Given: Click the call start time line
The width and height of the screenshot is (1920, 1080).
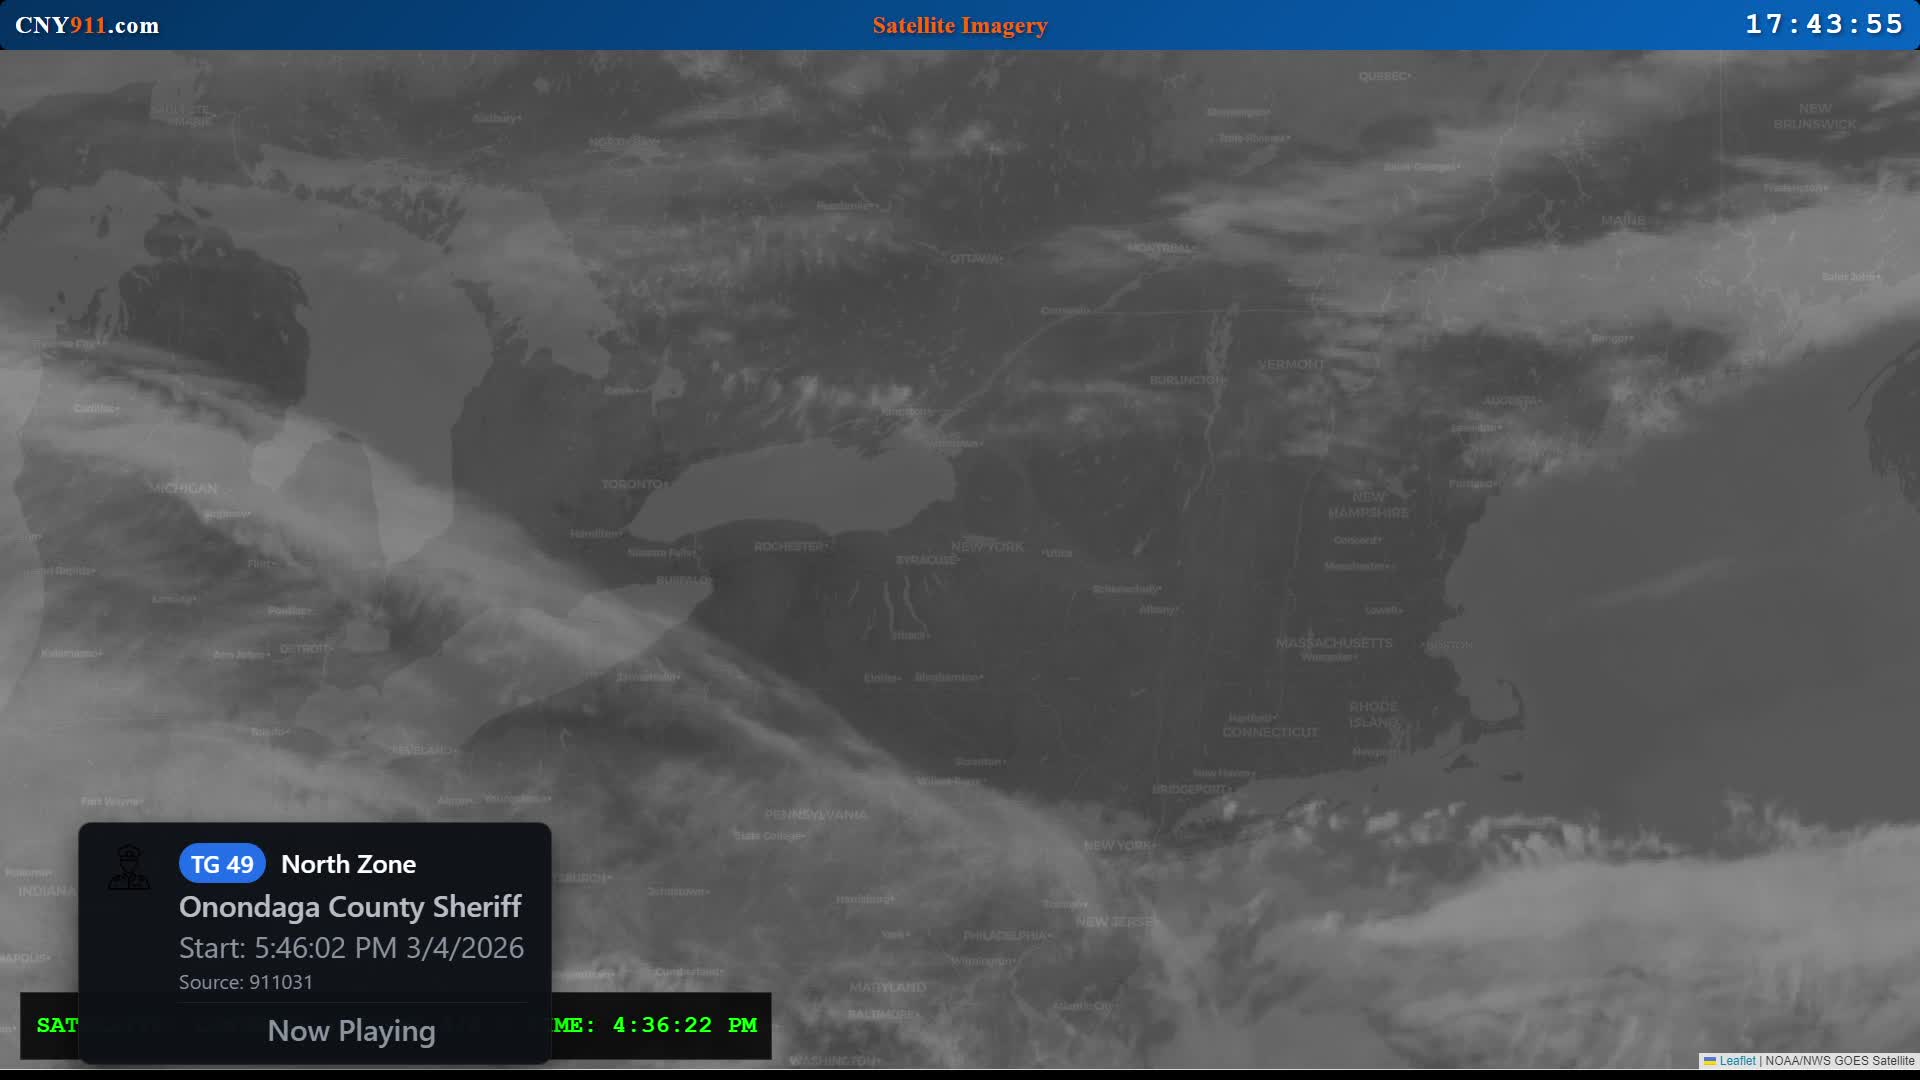Looking at the screenshot, I should [351, 948].
